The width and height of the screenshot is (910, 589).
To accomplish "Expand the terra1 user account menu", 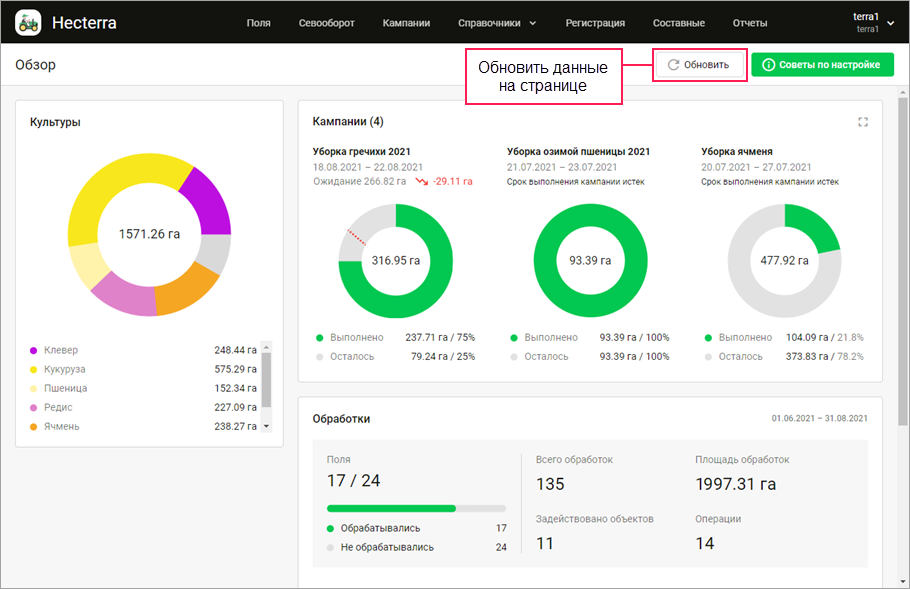I will click(x=873, y=23).
